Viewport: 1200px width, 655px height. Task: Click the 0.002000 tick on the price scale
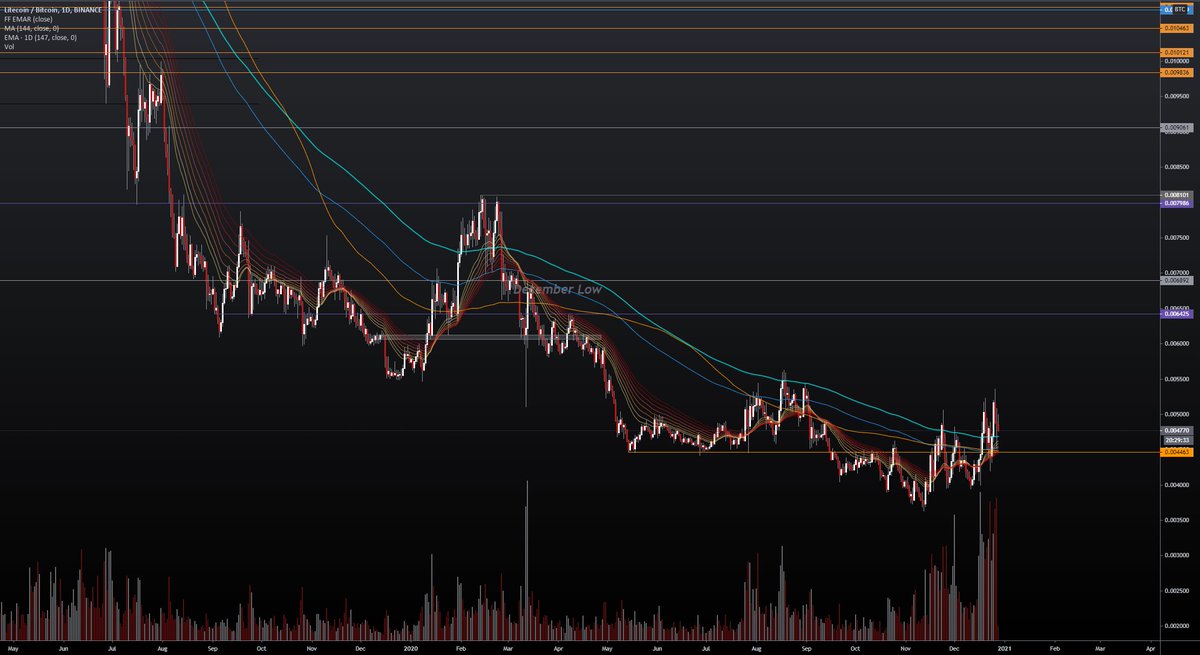[x=1176, y=626]
